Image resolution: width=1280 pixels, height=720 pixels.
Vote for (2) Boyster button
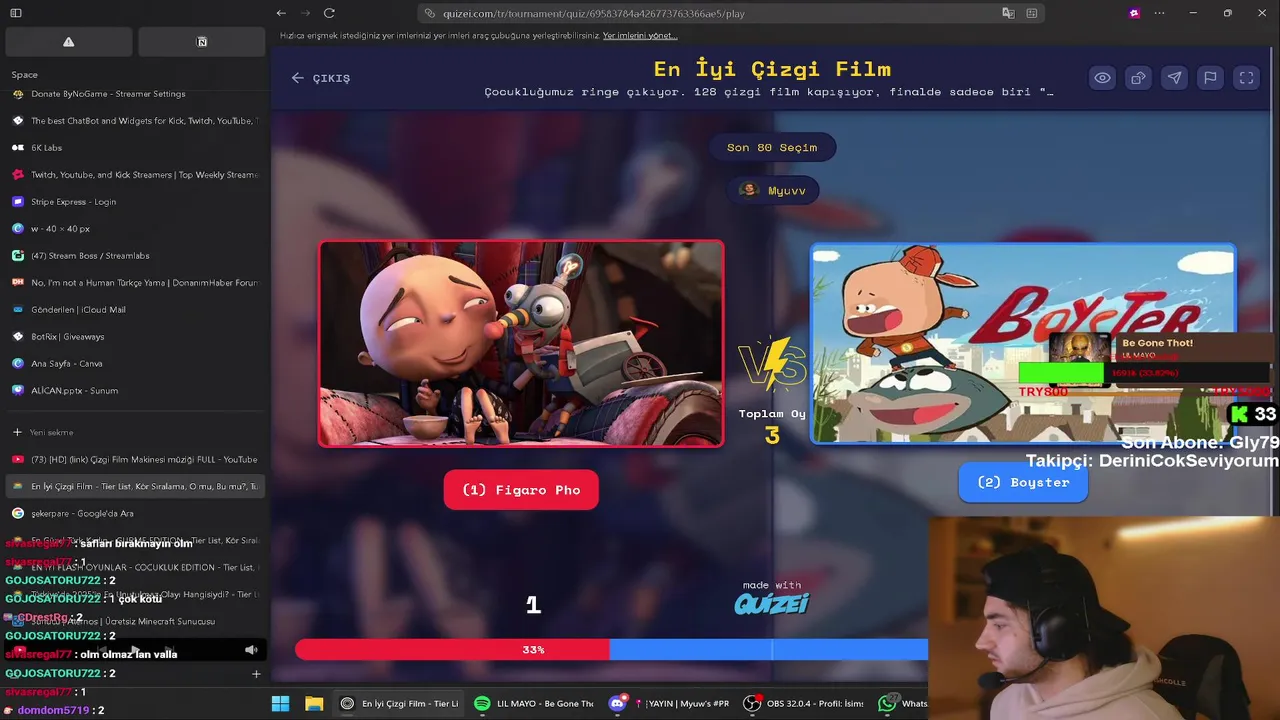[x=1023, y=482]
